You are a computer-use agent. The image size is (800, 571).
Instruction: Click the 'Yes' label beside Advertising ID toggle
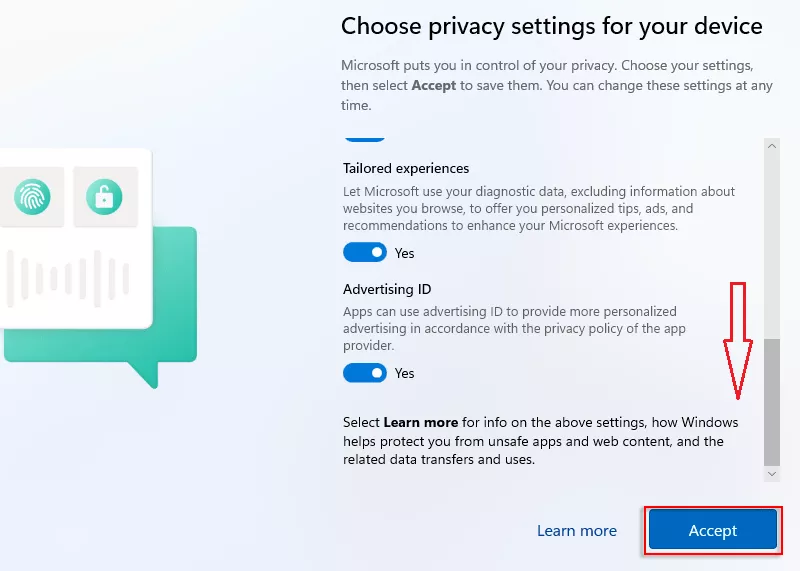click(x=404, y=373)
